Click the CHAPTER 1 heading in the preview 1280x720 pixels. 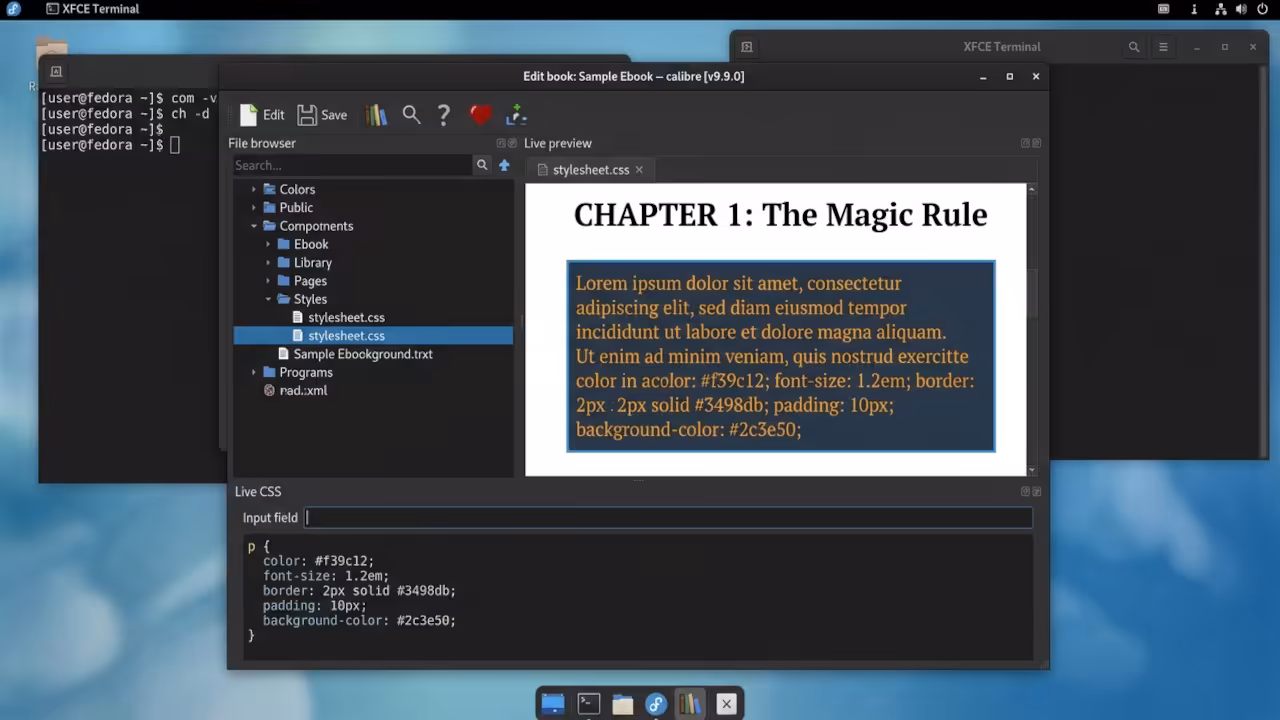tap(780, 215)
